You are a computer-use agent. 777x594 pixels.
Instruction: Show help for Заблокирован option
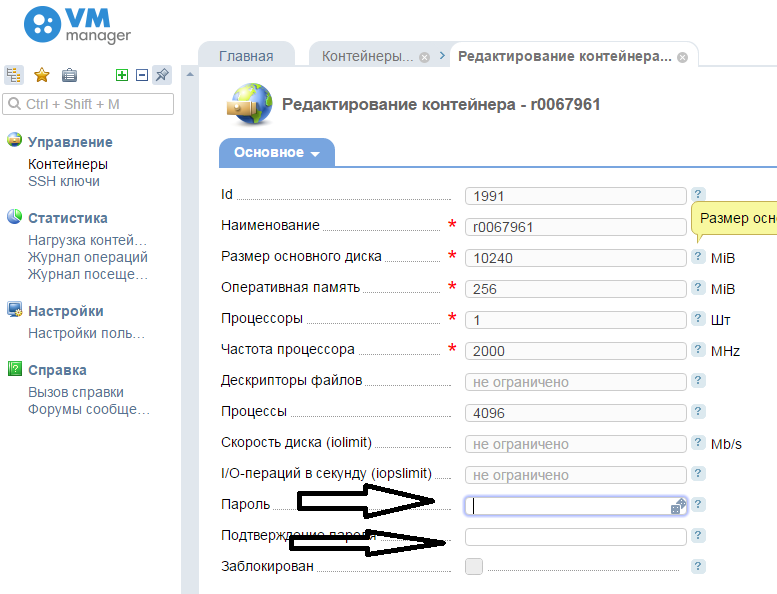698,566
